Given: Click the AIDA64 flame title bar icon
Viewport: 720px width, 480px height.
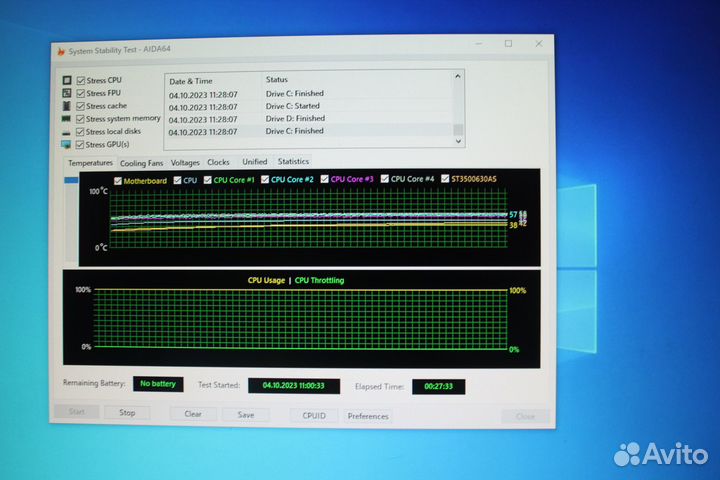Looking at the screenshot, I should click(x=61, y=51).
